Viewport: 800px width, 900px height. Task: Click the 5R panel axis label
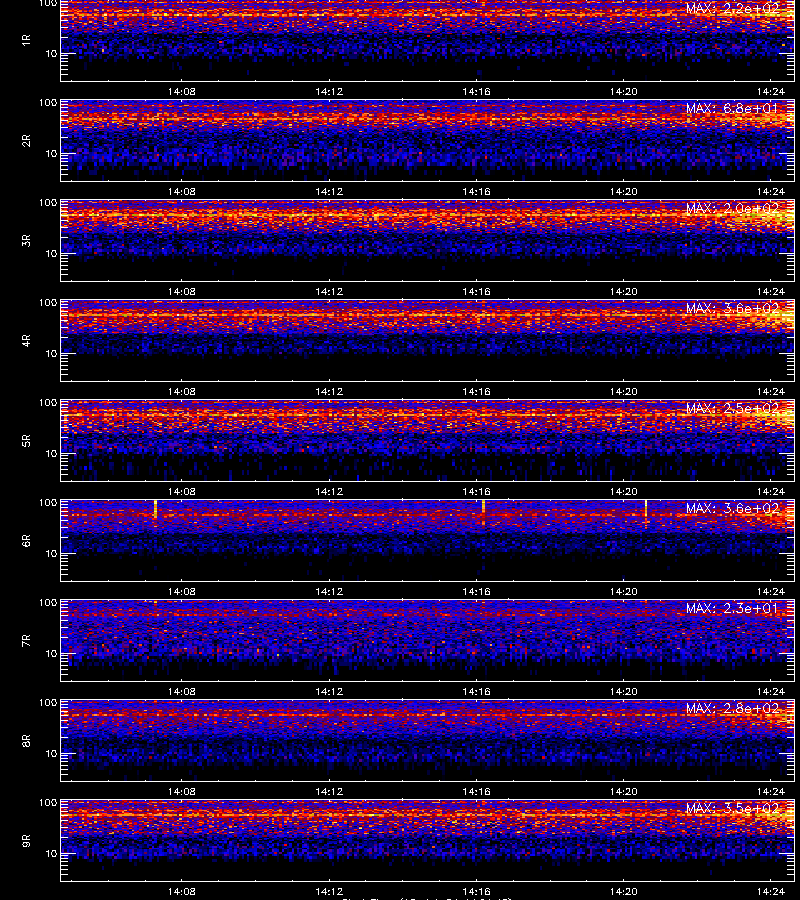point(26,441)
